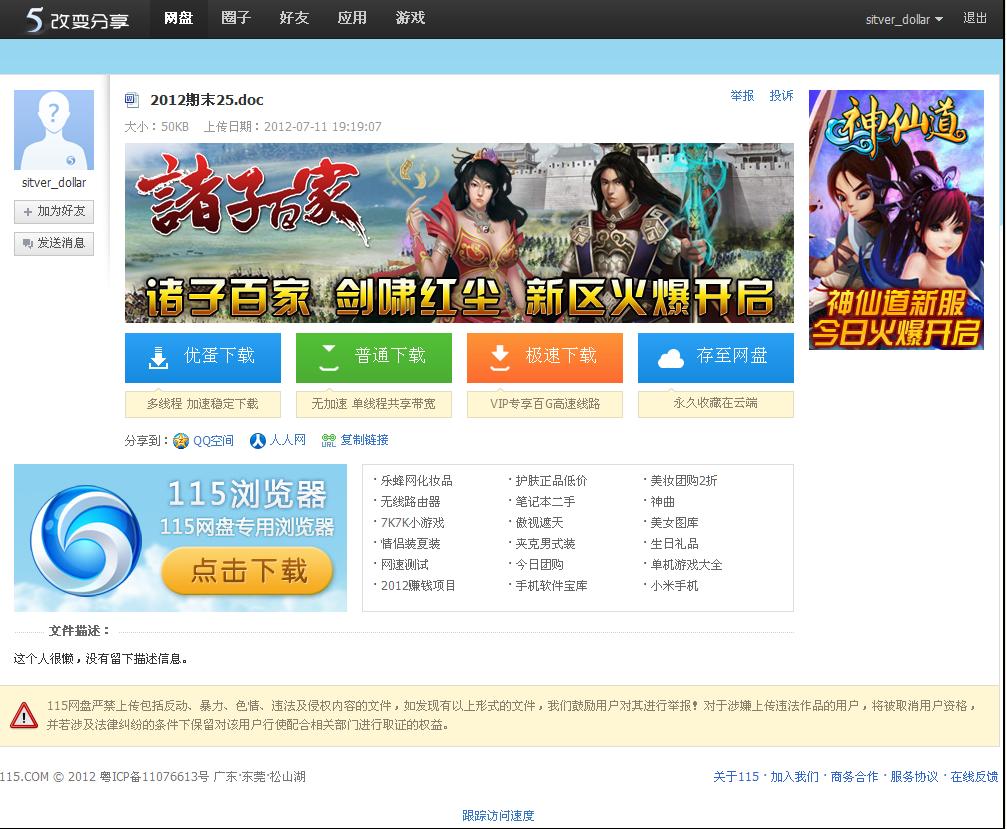Open 夹克男式装 link
The height and width of the screenshot is (829, 1007).
click(x=545, y=544)
